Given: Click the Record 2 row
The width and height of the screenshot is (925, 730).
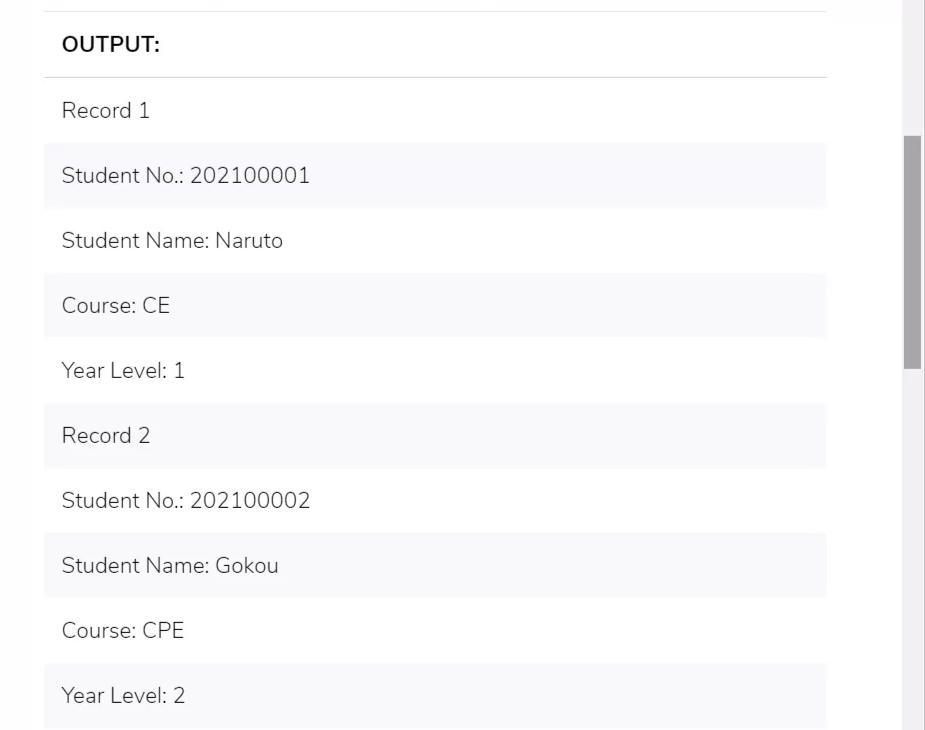Looking at the screenshot, I should coord(435,436).
